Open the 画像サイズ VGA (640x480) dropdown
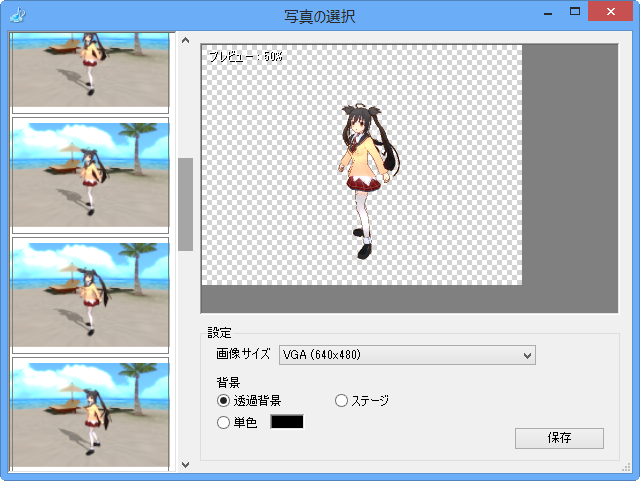The height and width of the screenshot is (481, 640). pos(407,355)
